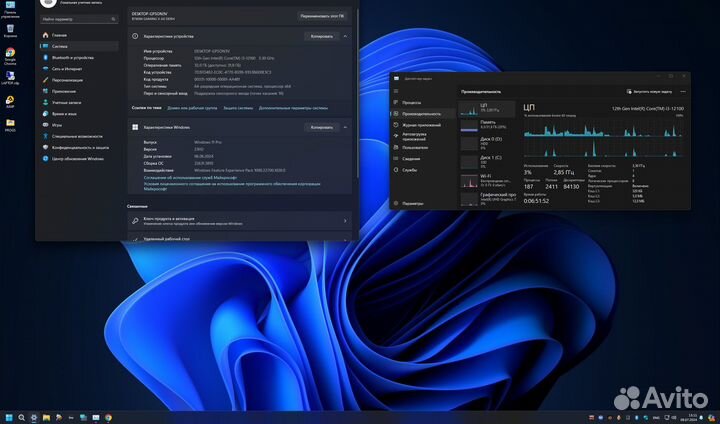
Task: Collapse Характеристики устройства section
Action: 345,36
